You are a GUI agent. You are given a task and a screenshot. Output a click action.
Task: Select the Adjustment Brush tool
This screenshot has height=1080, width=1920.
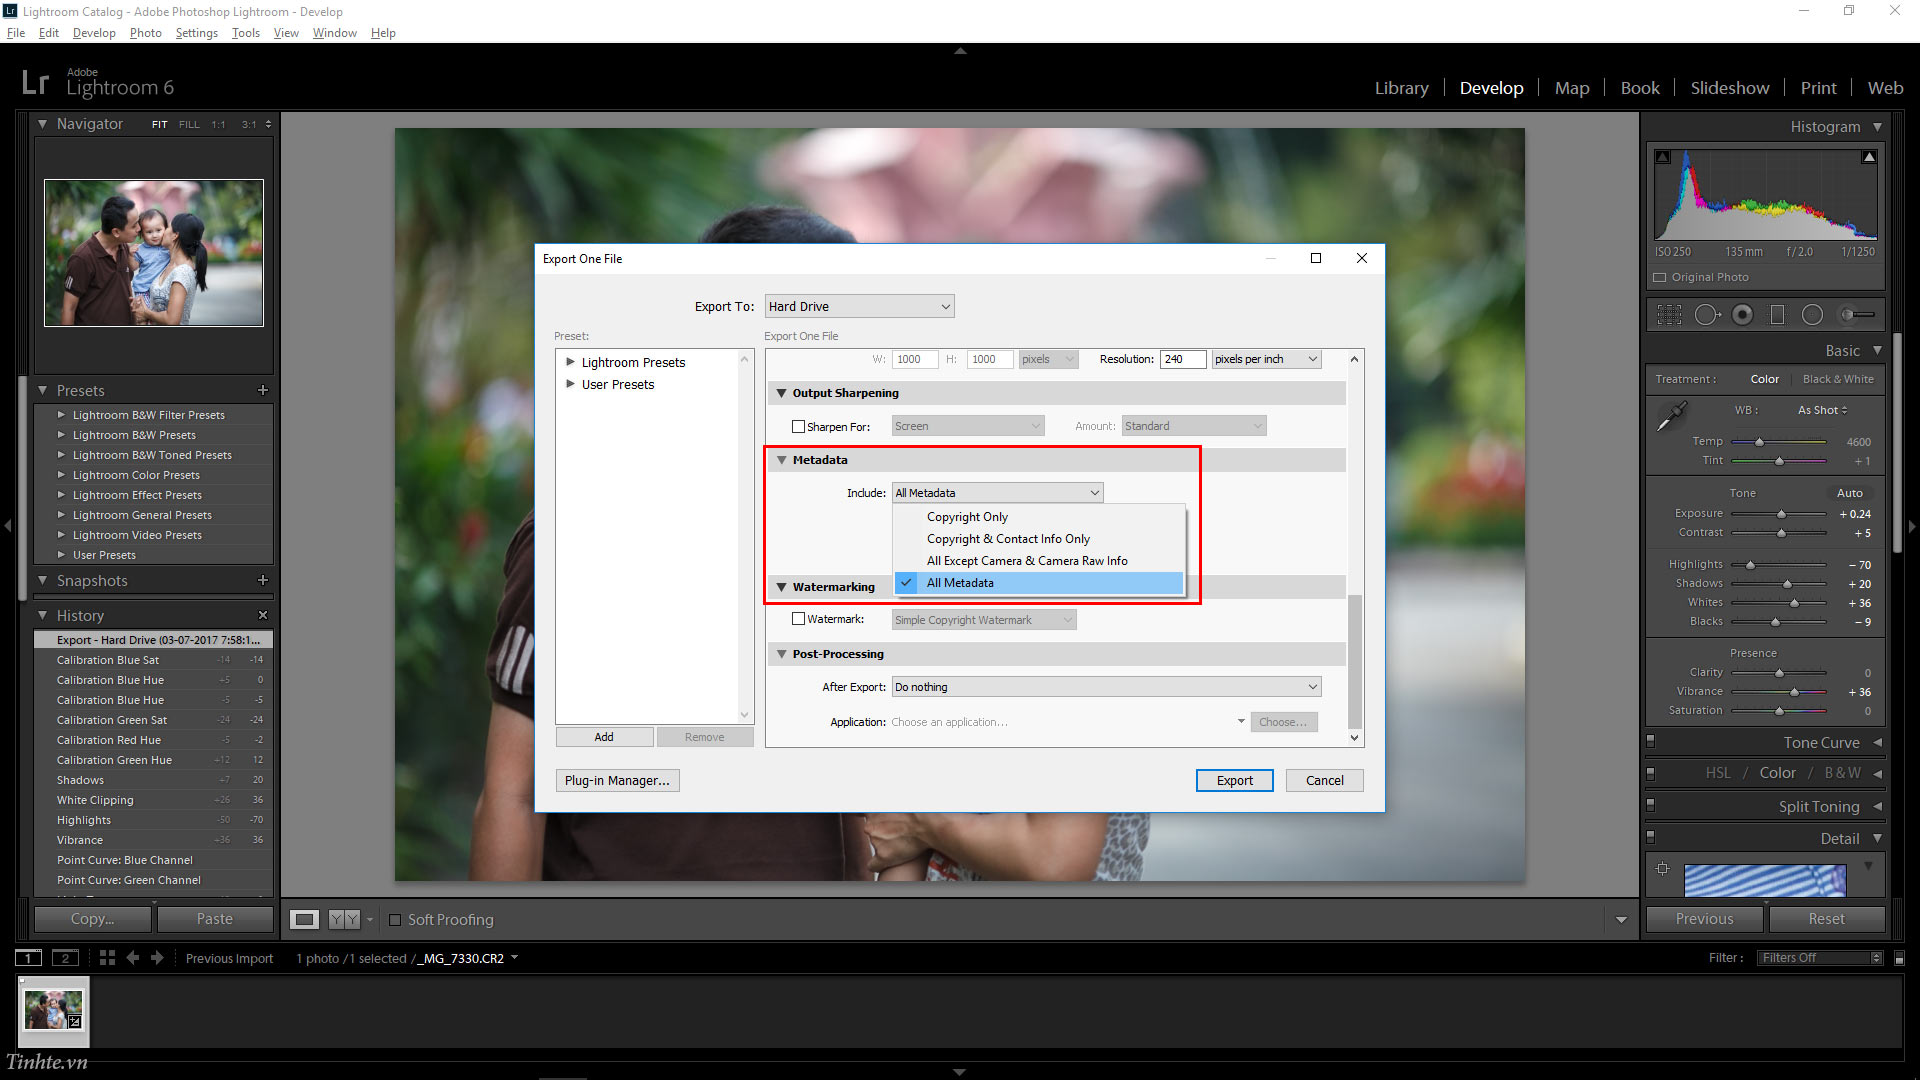coord(1857,315)
